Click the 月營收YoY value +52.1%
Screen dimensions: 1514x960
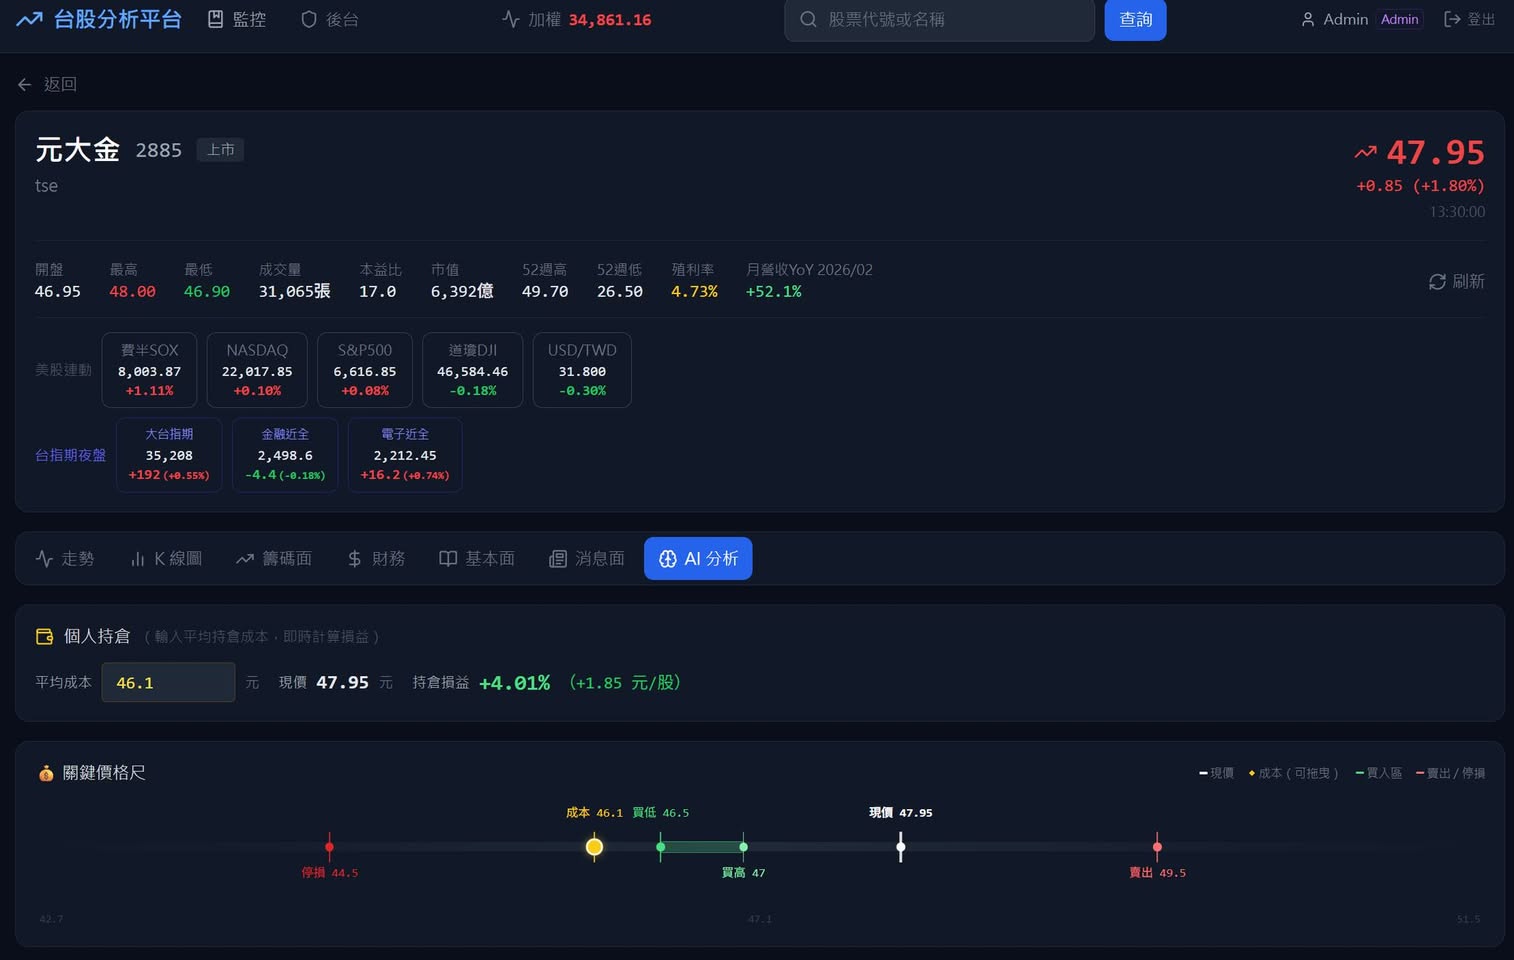click(773, 291)
